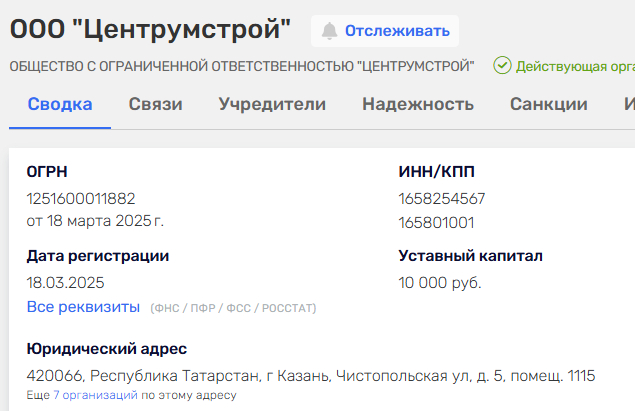Open the 7 организаций link
Image resolution: width=635 pixels, height=411 pixels.
(x=95, y=395)
